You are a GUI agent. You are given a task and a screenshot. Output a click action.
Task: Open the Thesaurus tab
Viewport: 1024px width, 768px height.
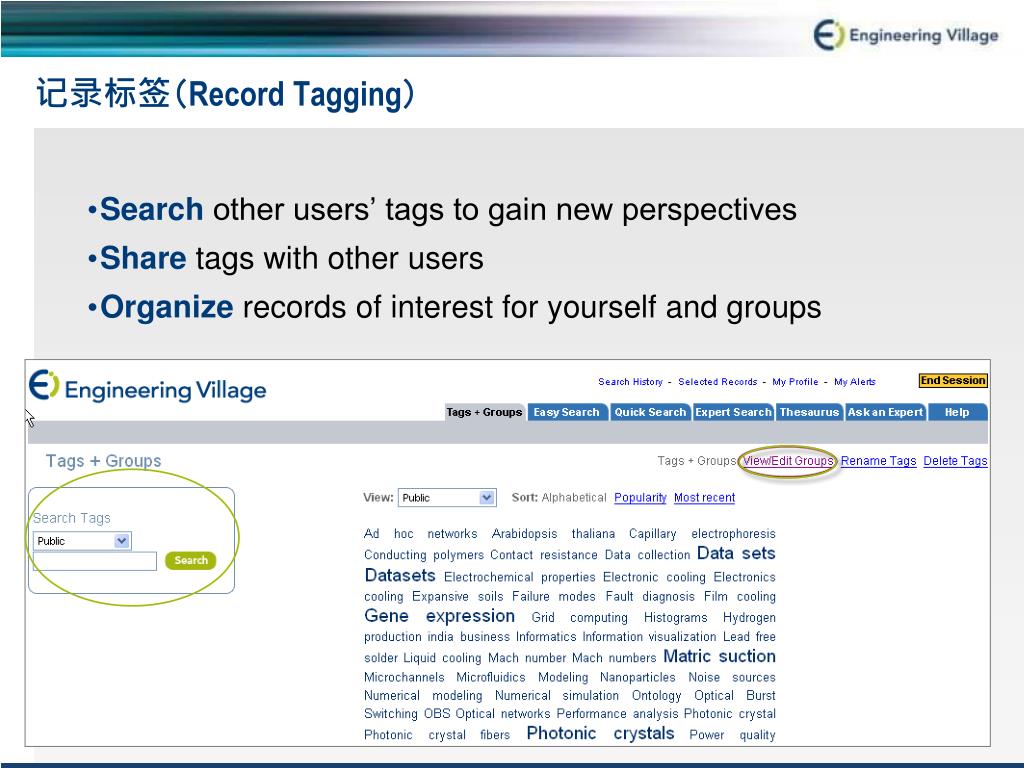pos(808,412)
